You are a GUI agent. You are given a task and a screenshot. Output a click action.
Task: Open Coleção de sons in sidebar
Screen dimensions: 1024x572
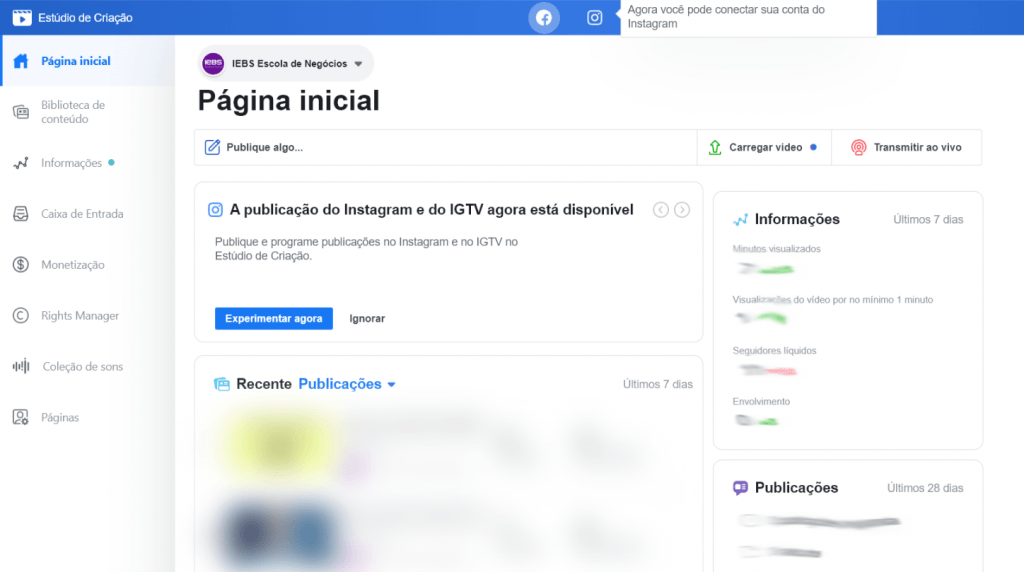[88, 366]
